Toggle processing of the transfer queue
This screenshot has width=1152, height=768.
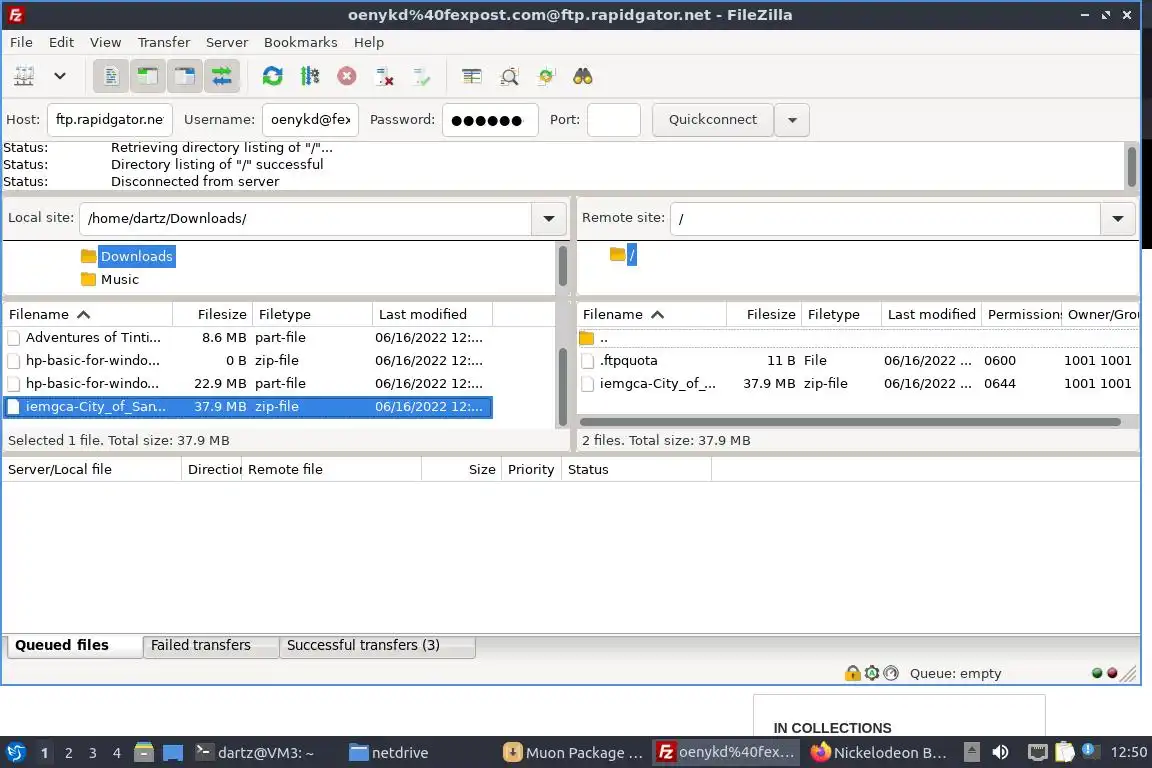point(310,76)
